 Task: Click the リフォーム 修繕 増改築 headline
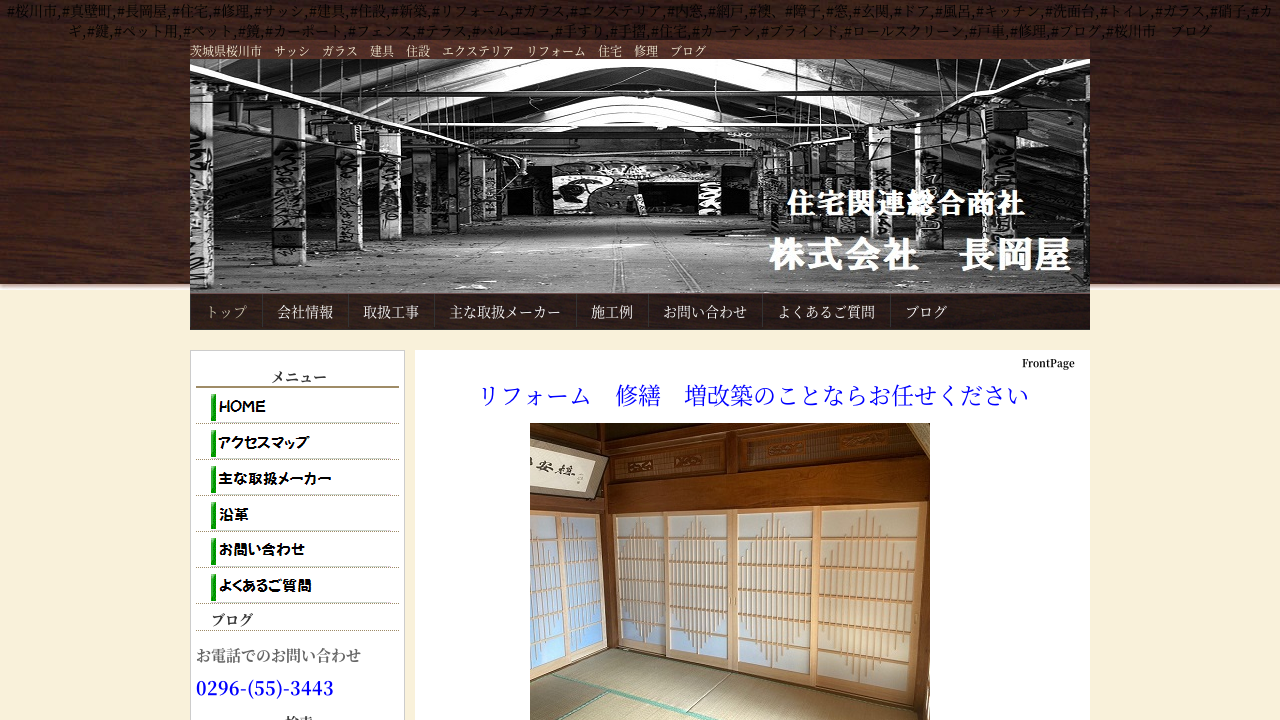click(753, 396)
